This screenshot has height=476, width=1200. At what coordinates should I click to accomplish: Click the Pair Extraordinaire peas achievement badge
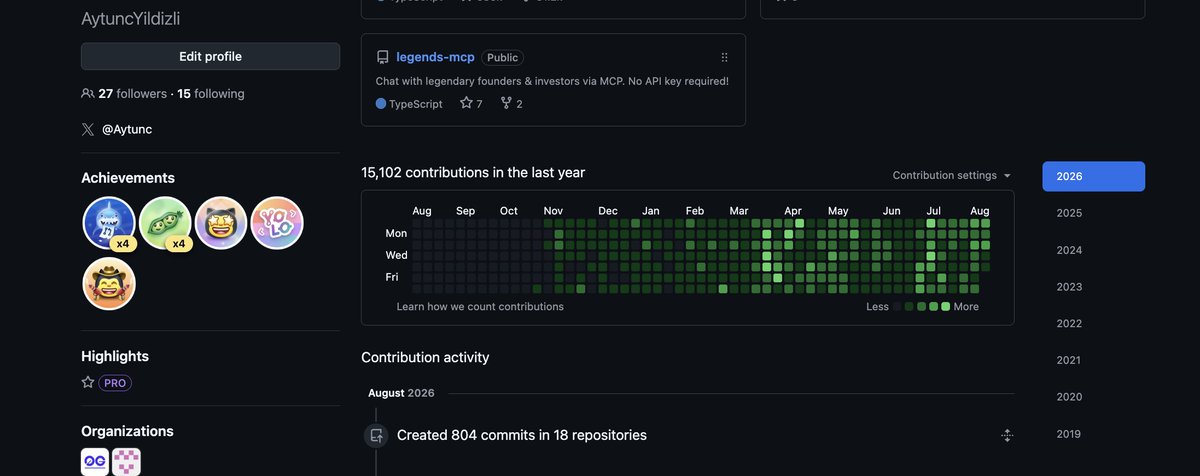coord(165,223)
